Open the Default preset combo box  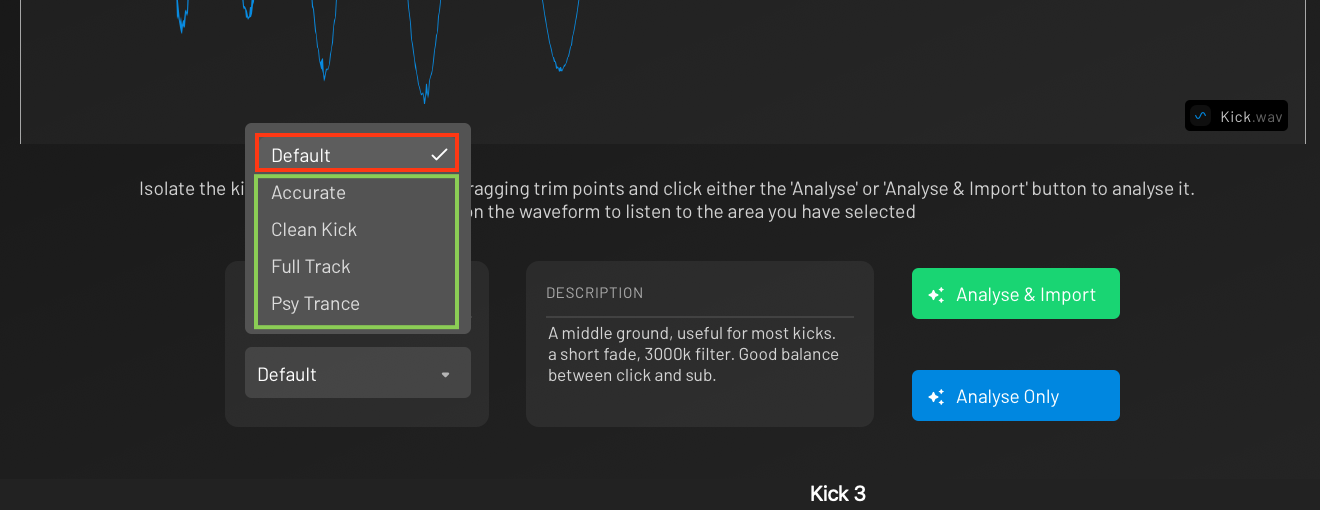(357, 374)
